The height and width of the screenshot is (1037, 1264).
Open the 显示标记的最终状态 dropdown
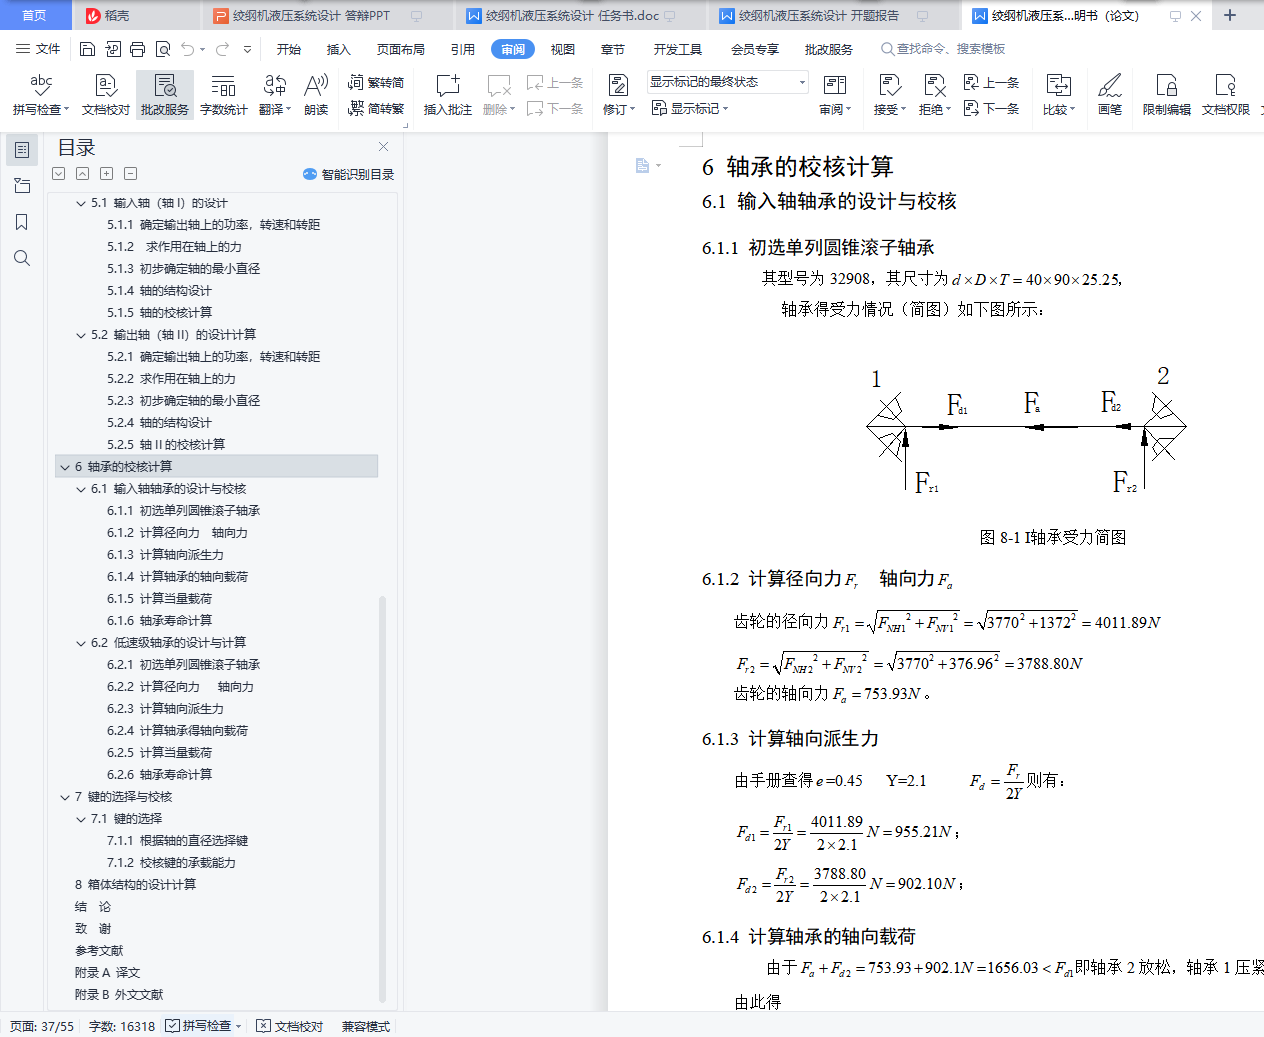coord(727,82)
